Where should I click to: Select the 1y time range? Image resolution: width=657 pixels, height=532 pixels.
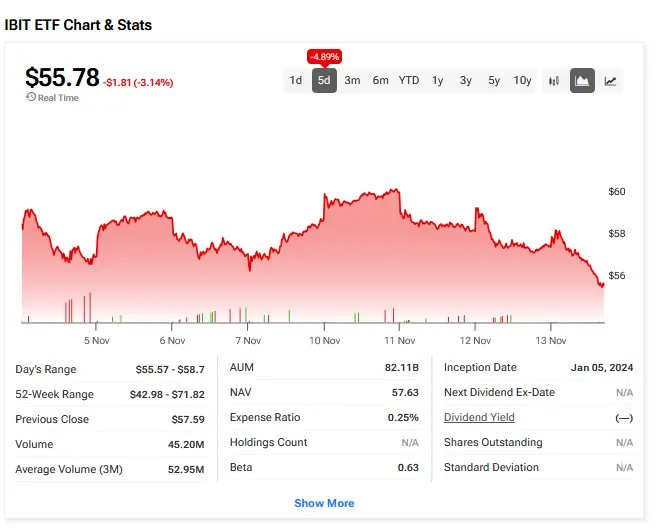click(438, 81)
